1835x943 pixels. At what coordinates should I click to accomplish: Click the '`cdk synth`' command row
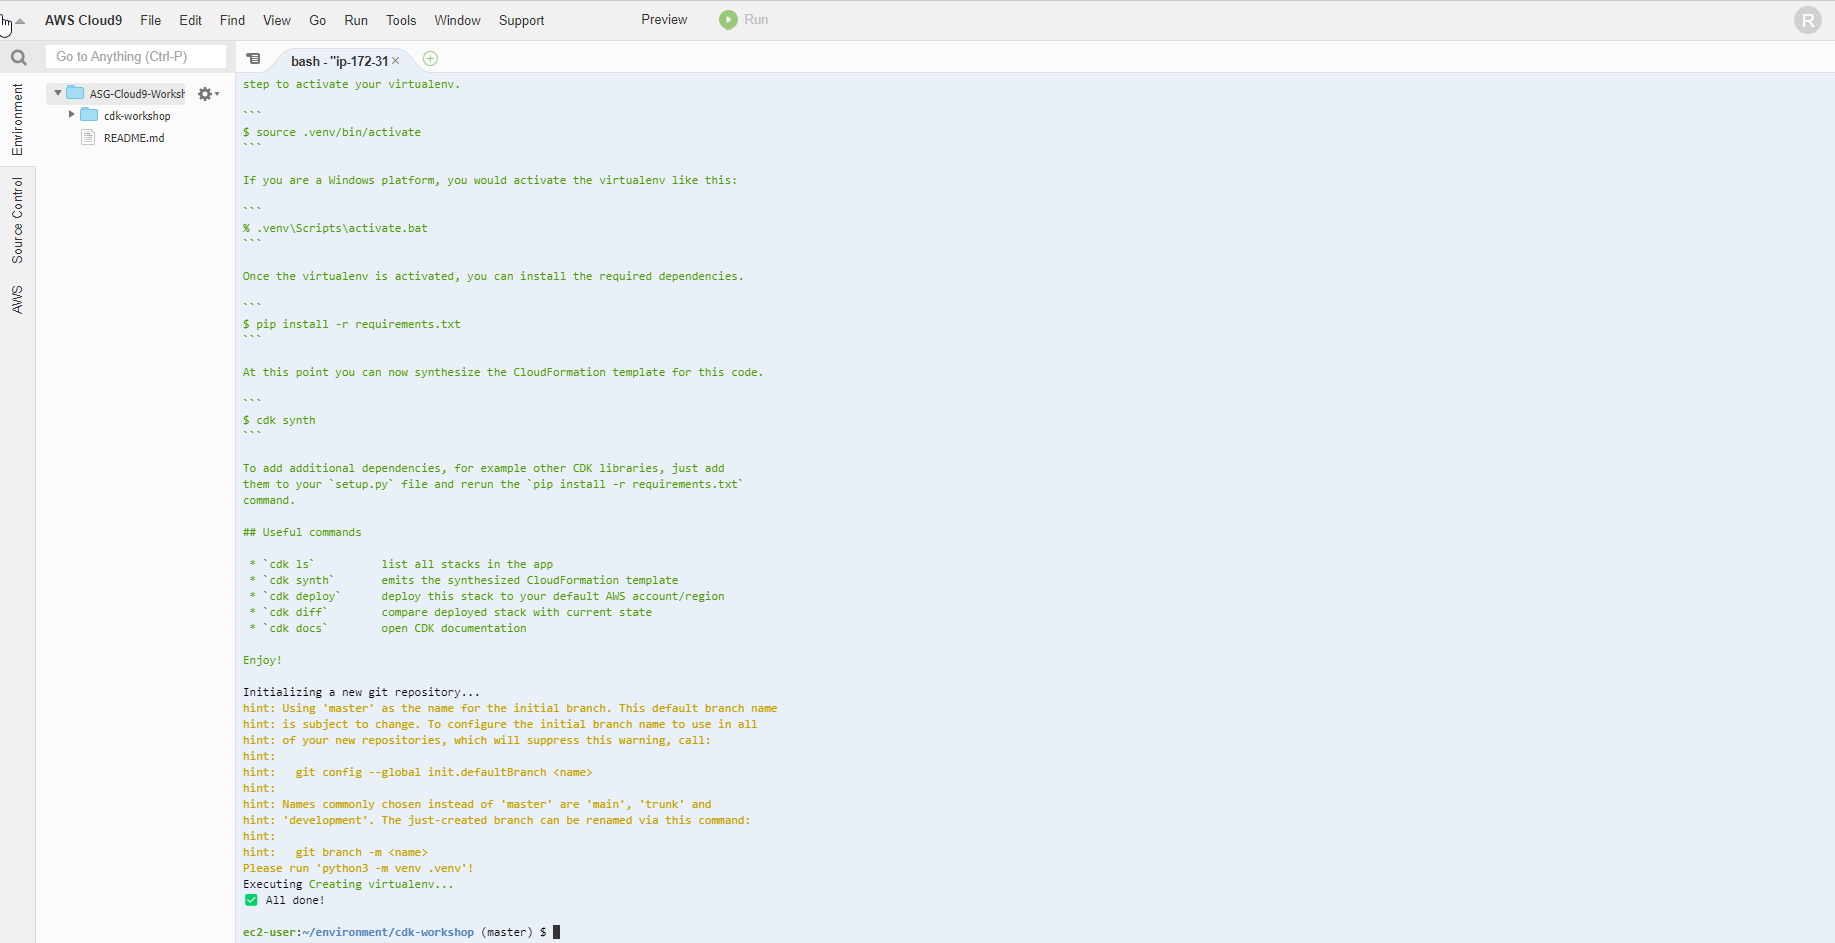pos(464,580)
